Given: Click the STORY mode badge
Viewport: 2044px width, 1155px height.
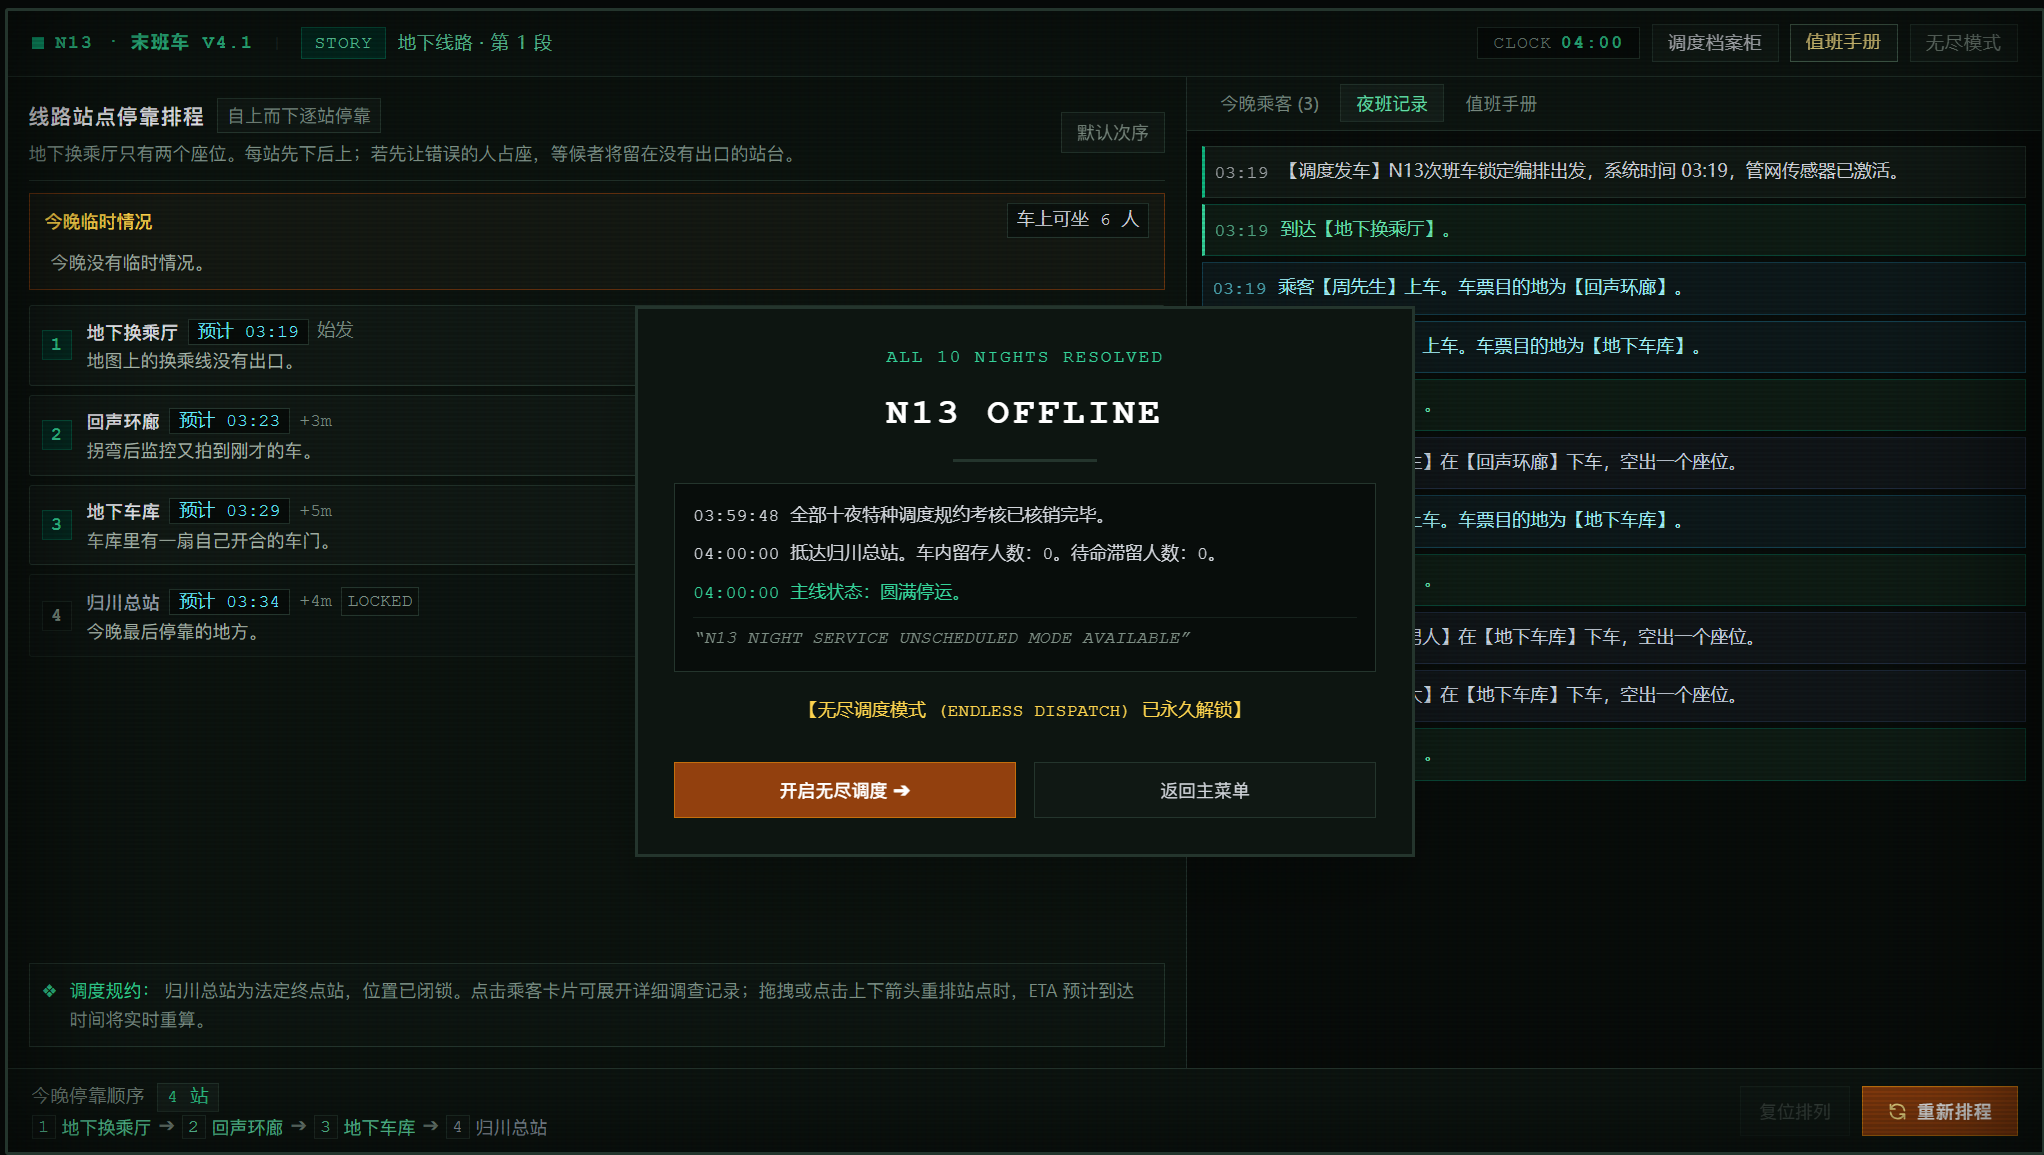Looking at the screenshot, I should pyautogui.click(x=343, y=43).
